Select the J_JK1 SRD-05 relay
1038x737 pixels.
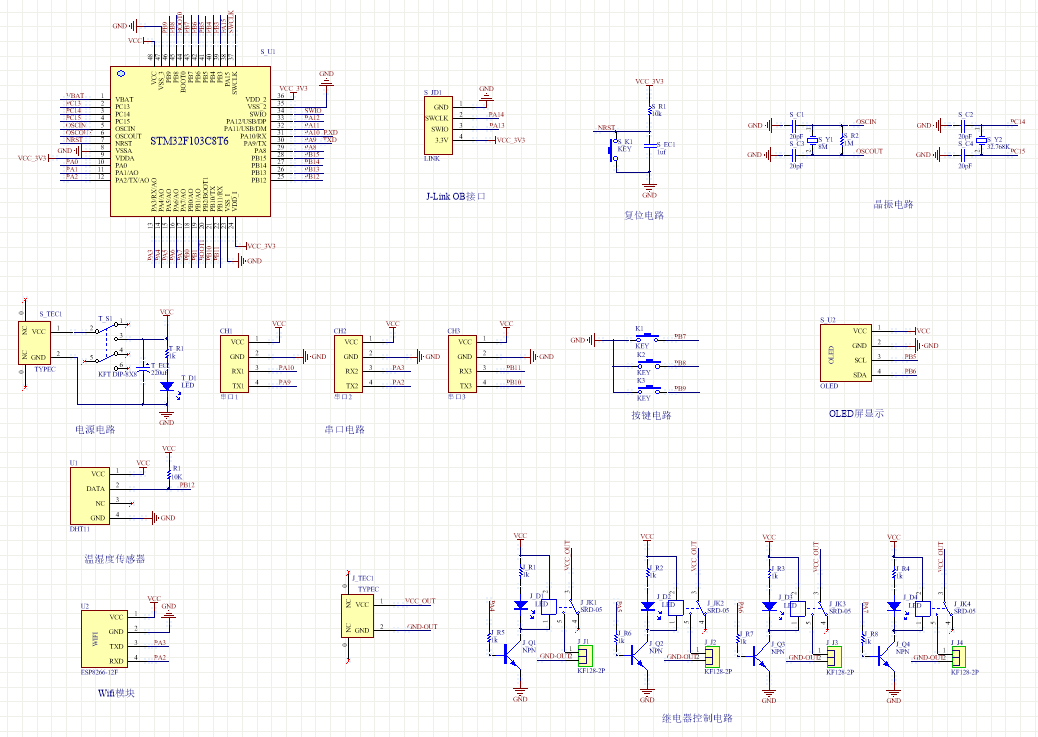(561, 609)
